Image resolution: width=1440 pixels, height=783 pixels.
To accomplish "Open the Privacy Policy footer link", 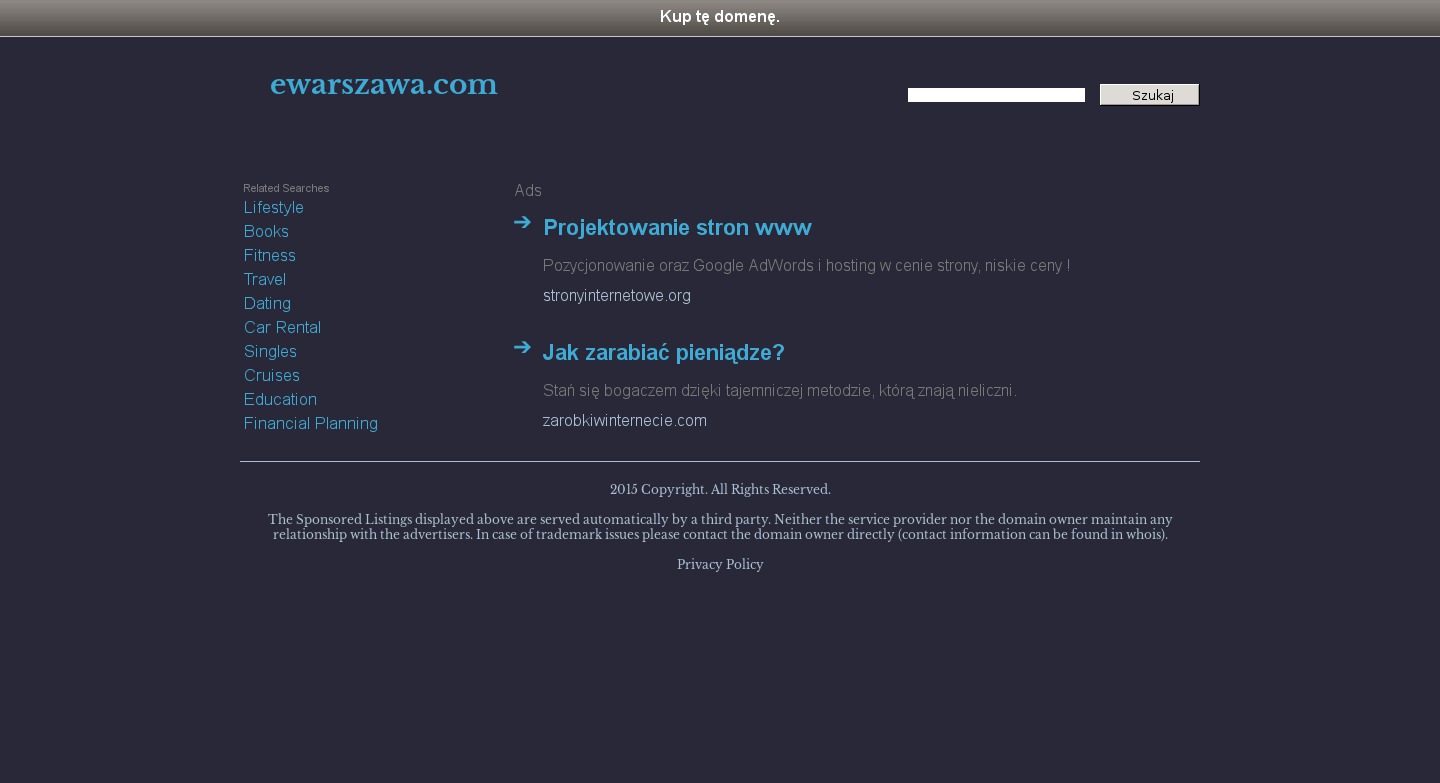I will (x=720, y=565).
